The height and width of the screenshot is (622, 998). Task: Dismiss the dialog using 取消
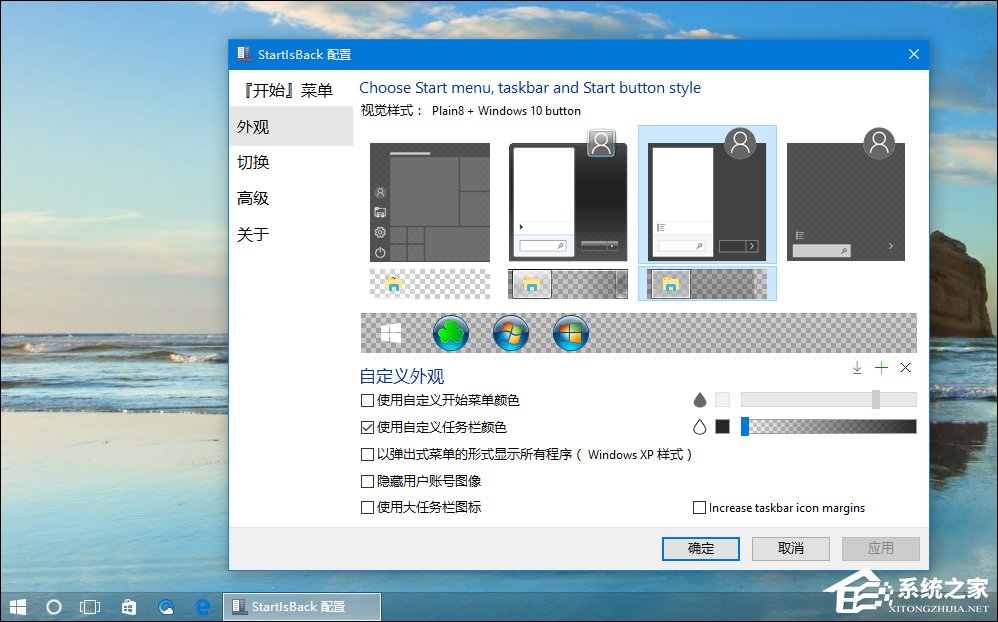tap(790, 548)
